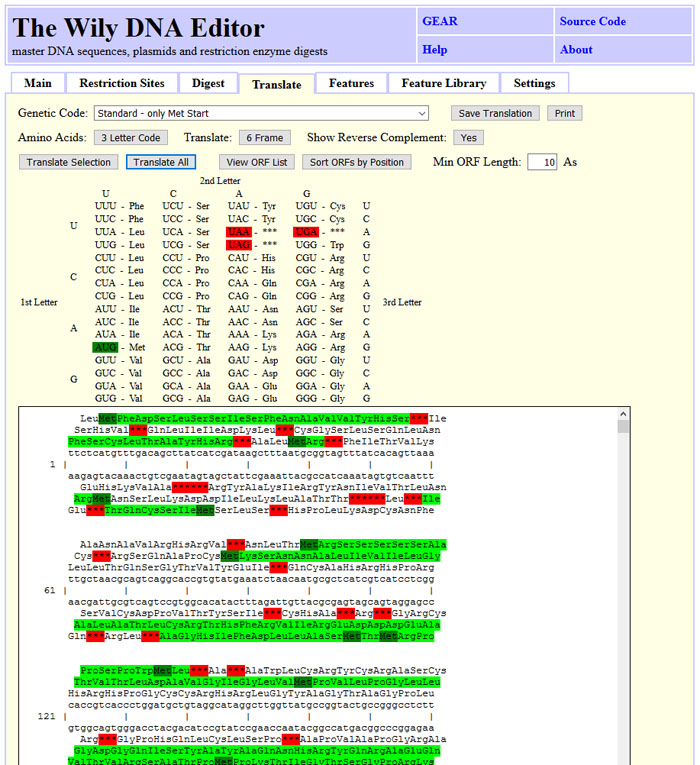Click the red UGA stop codon cell
Screen dimensions: 700x765
pos(306,231)
